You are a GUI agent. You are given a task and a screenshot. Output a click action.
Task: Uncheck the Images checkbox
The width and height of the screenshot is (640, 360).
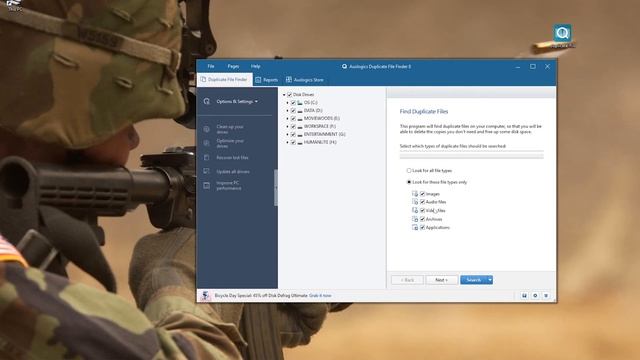422,193
